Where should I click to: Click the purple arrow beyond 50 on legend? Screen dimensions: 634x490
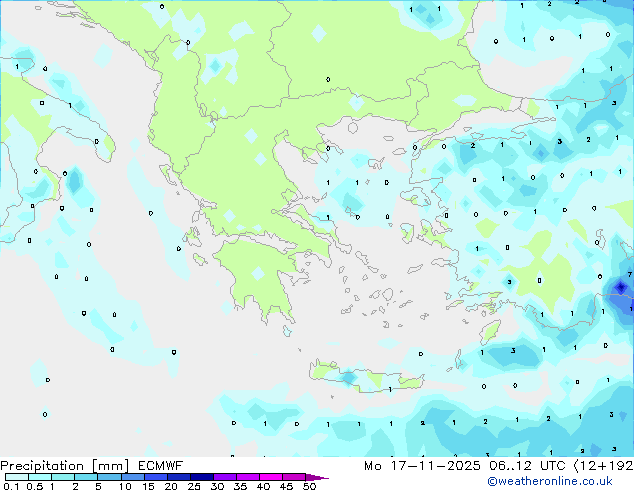pos(317,477)
